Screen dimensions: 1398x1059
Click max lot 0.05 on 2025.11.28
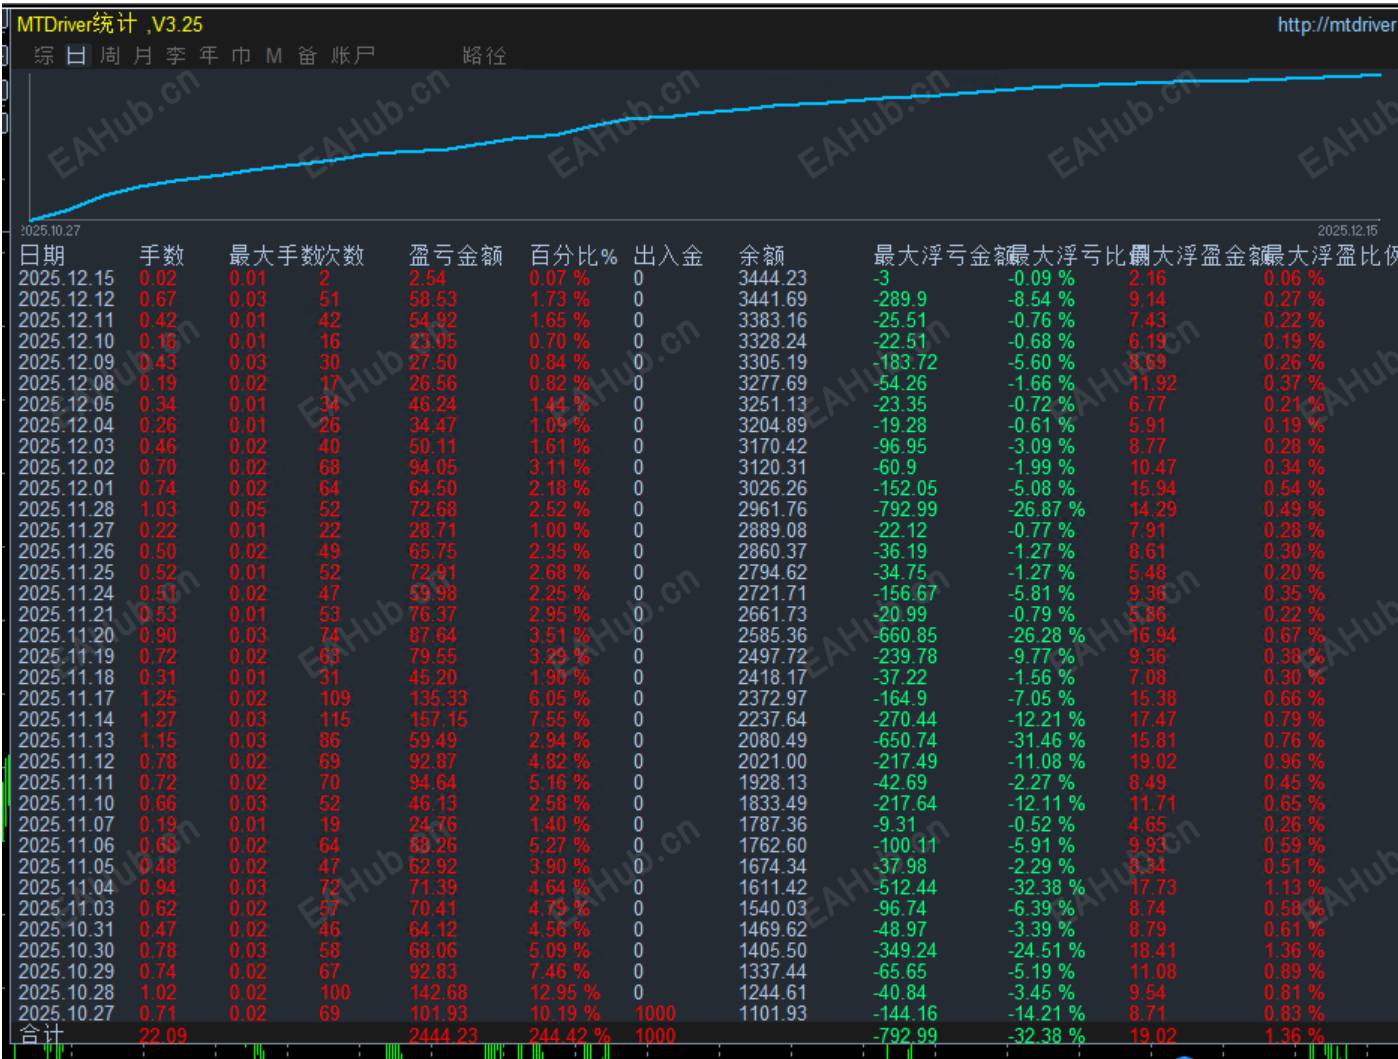[248, 509]
